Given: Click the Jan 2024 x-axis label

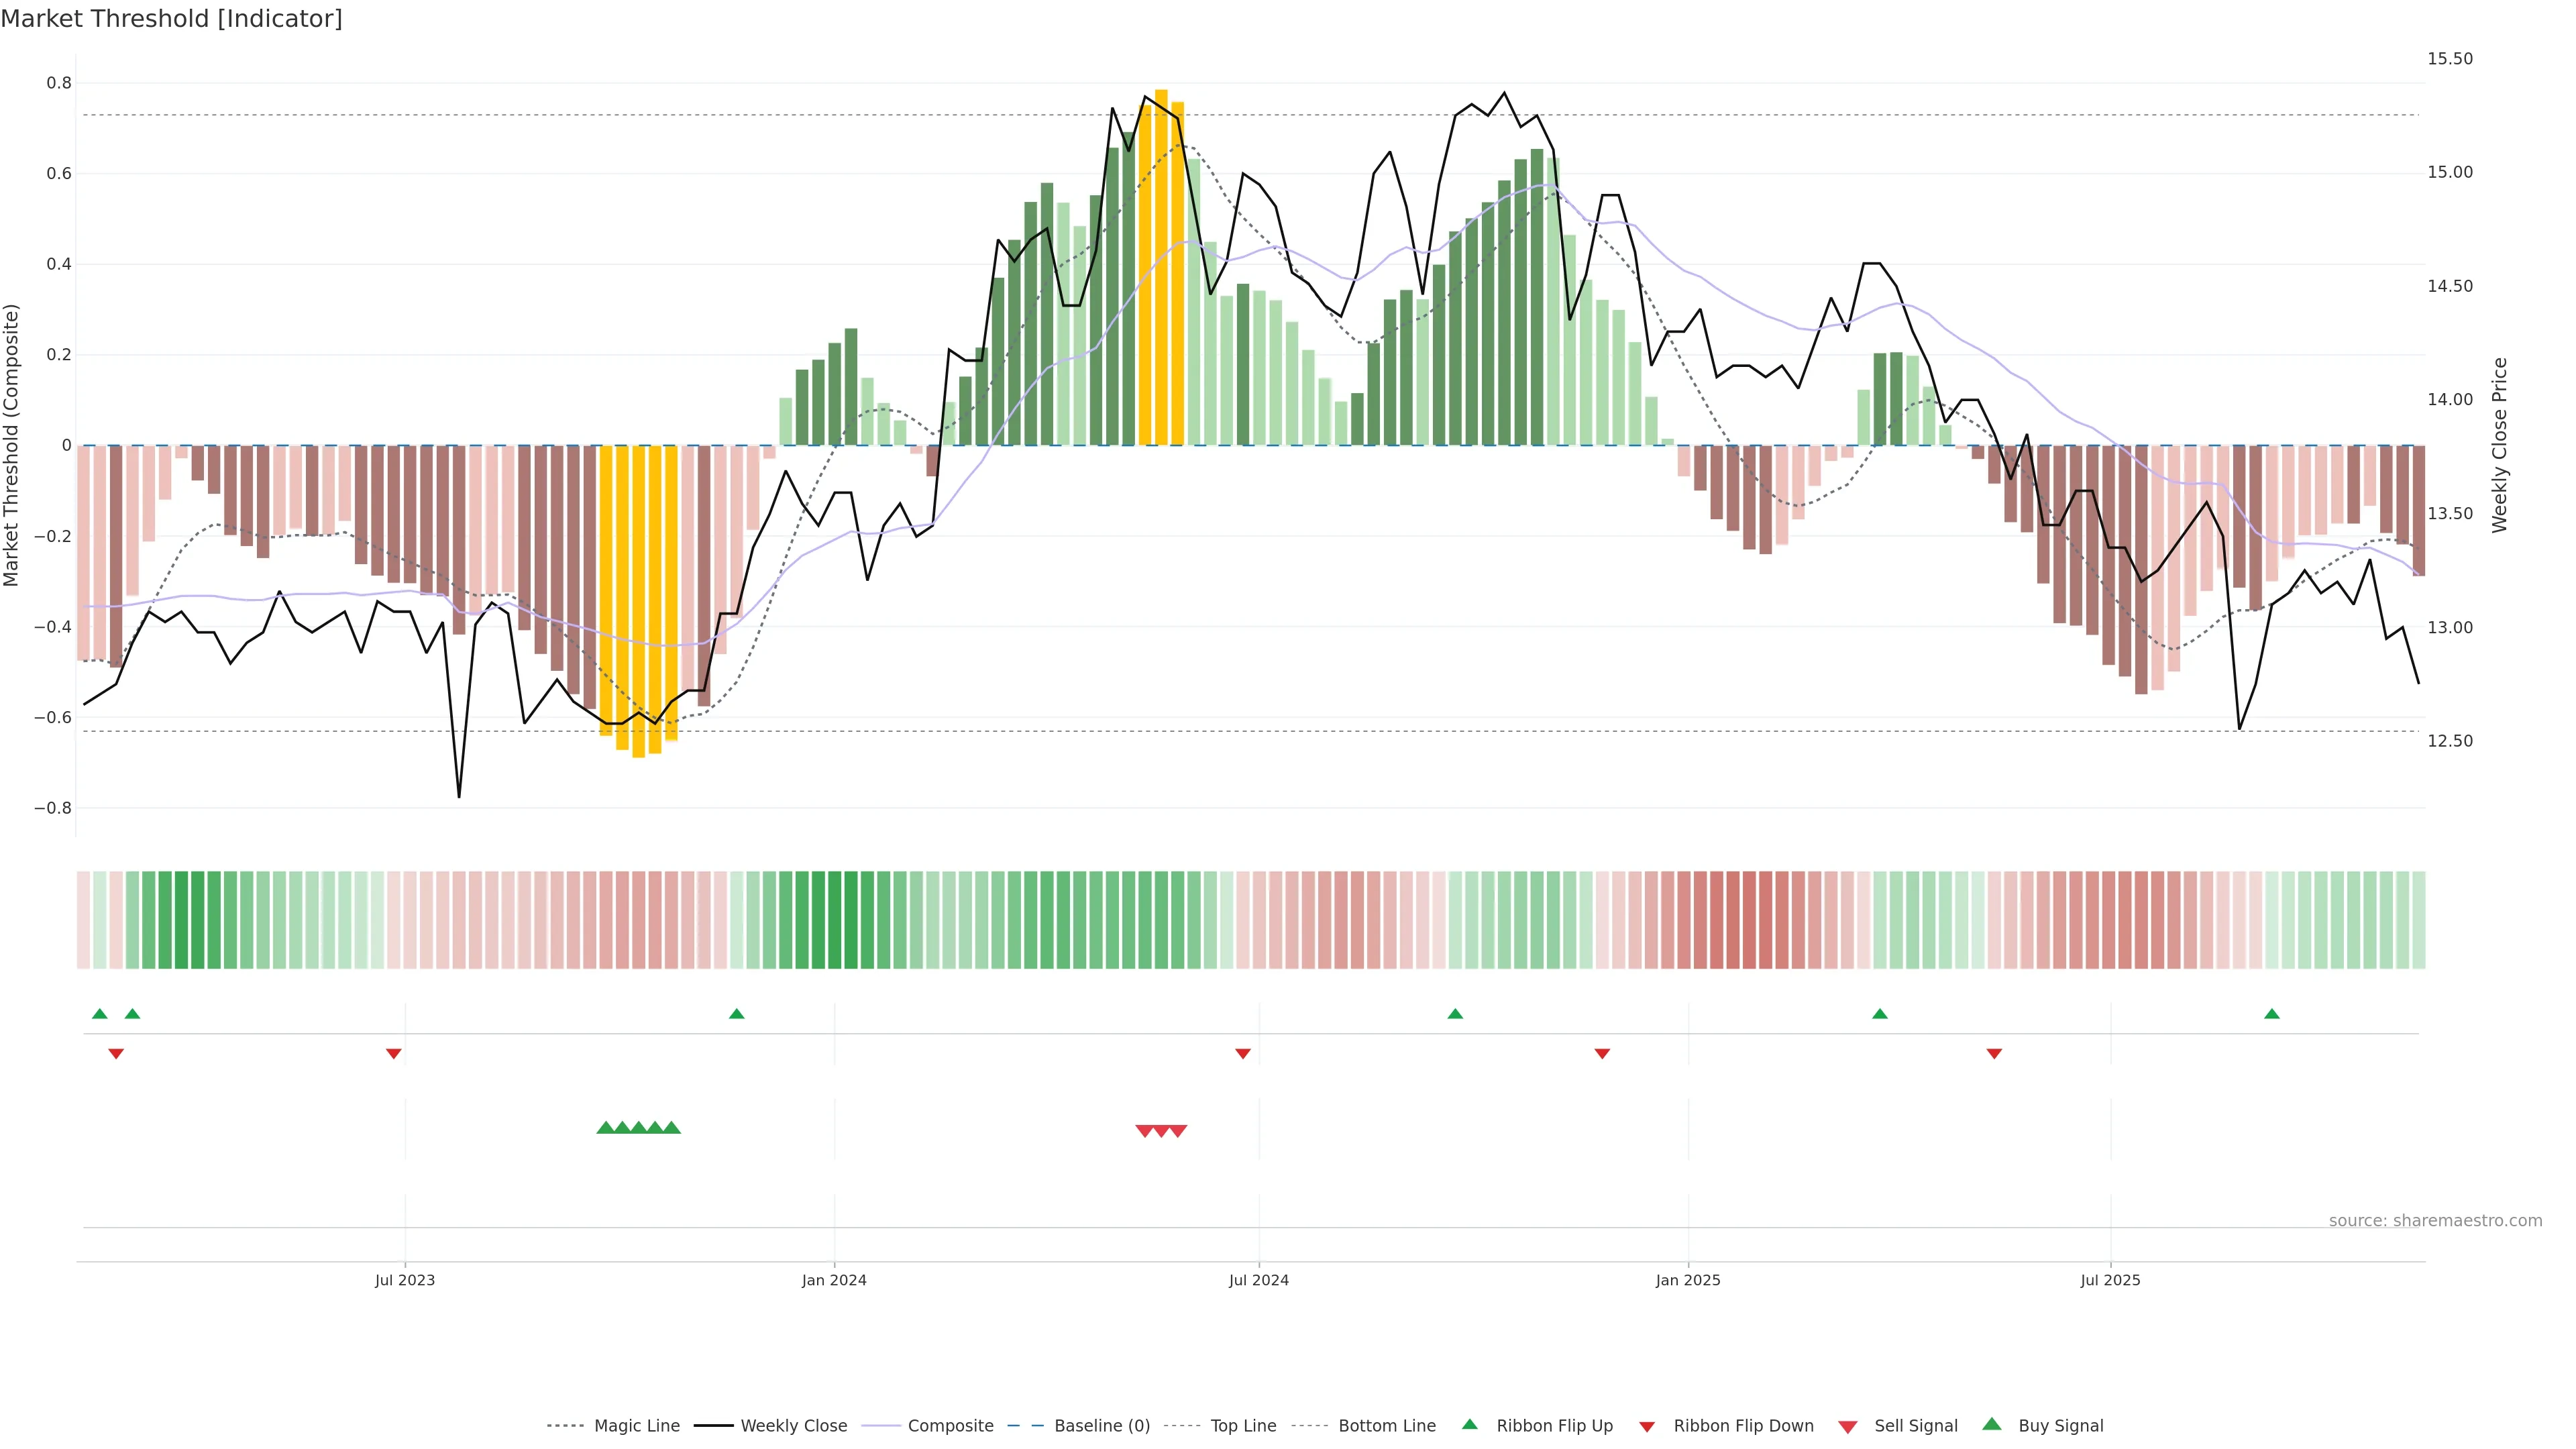Looking at the screenshot, I should 834,1280.
